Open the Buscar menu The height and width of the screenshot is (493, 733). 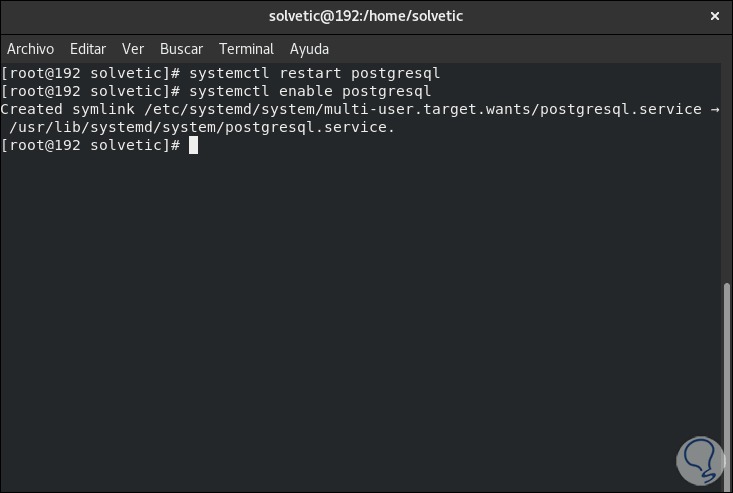pos(181,49)
